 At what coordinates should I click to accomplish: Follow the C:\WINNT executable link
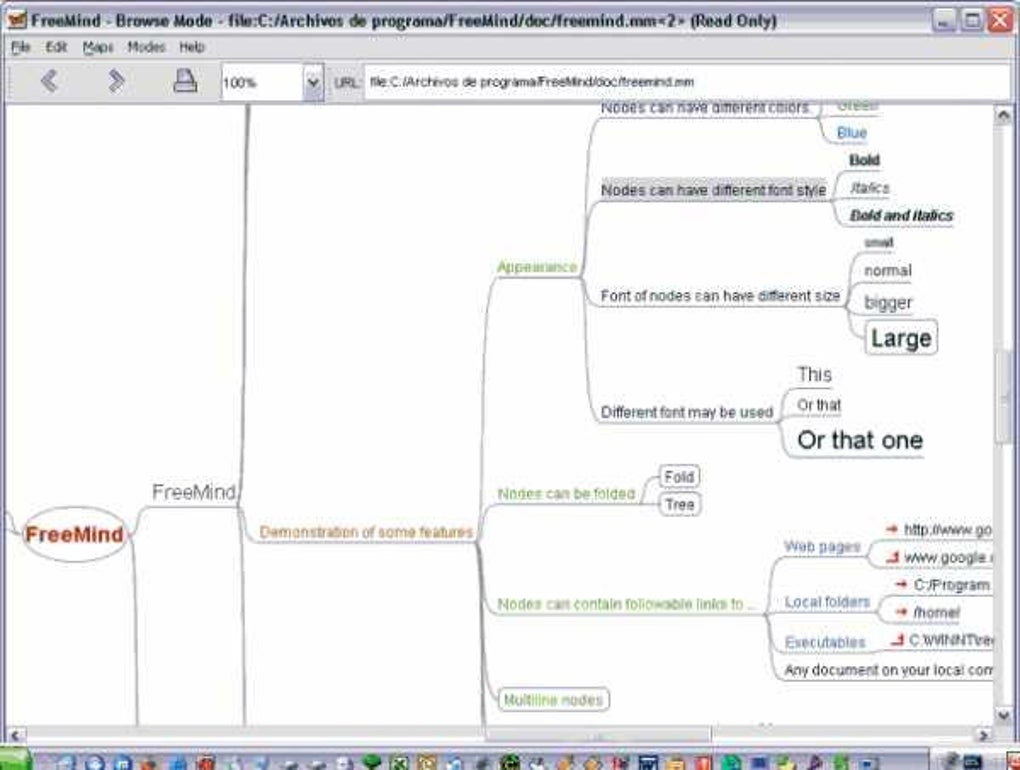(x=950, y=640)
